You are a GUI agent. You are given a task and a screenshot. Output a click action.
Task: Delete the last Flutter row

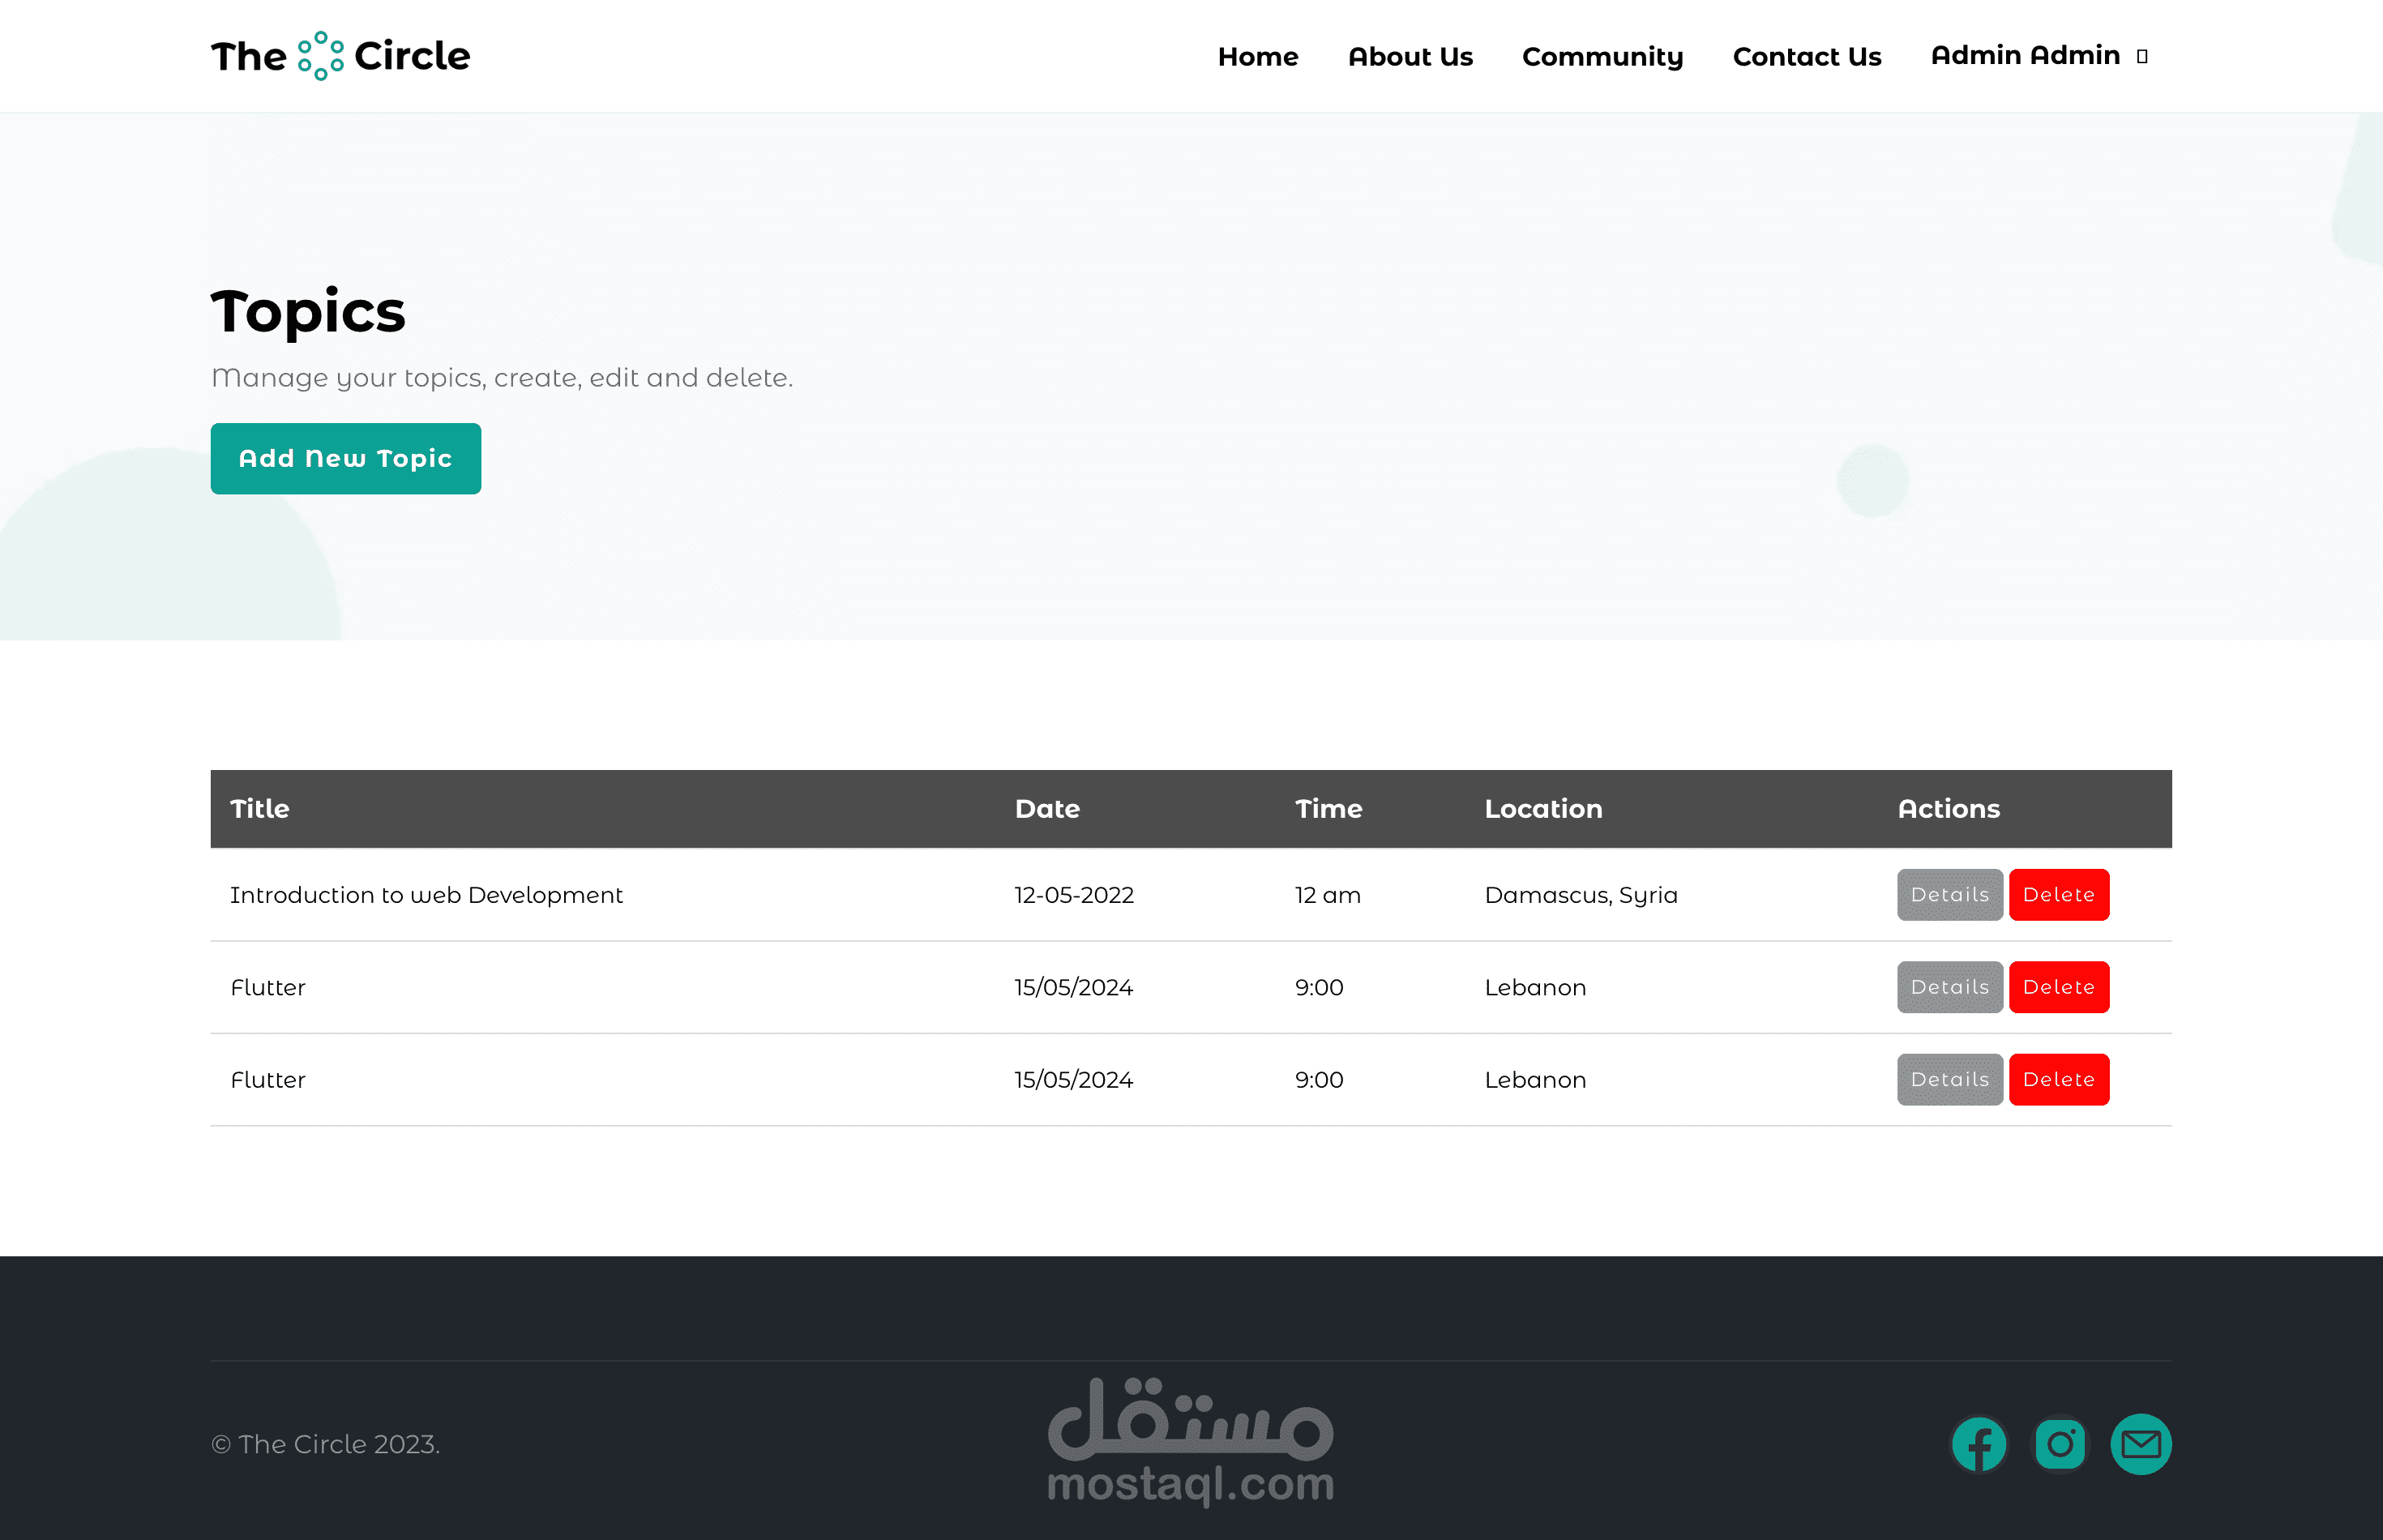pos(2058,1080)
